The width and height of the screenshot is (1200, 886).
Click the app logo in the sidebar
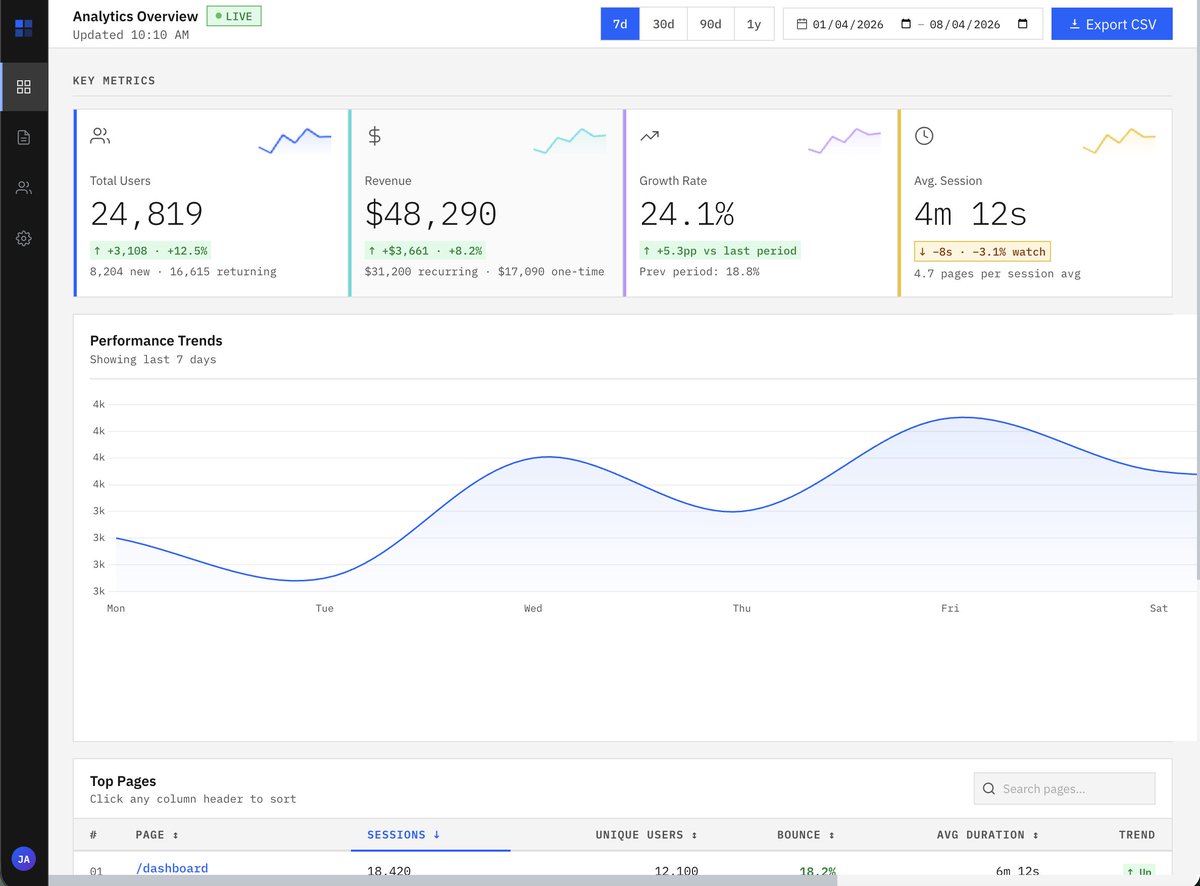(x=24, y=27)
